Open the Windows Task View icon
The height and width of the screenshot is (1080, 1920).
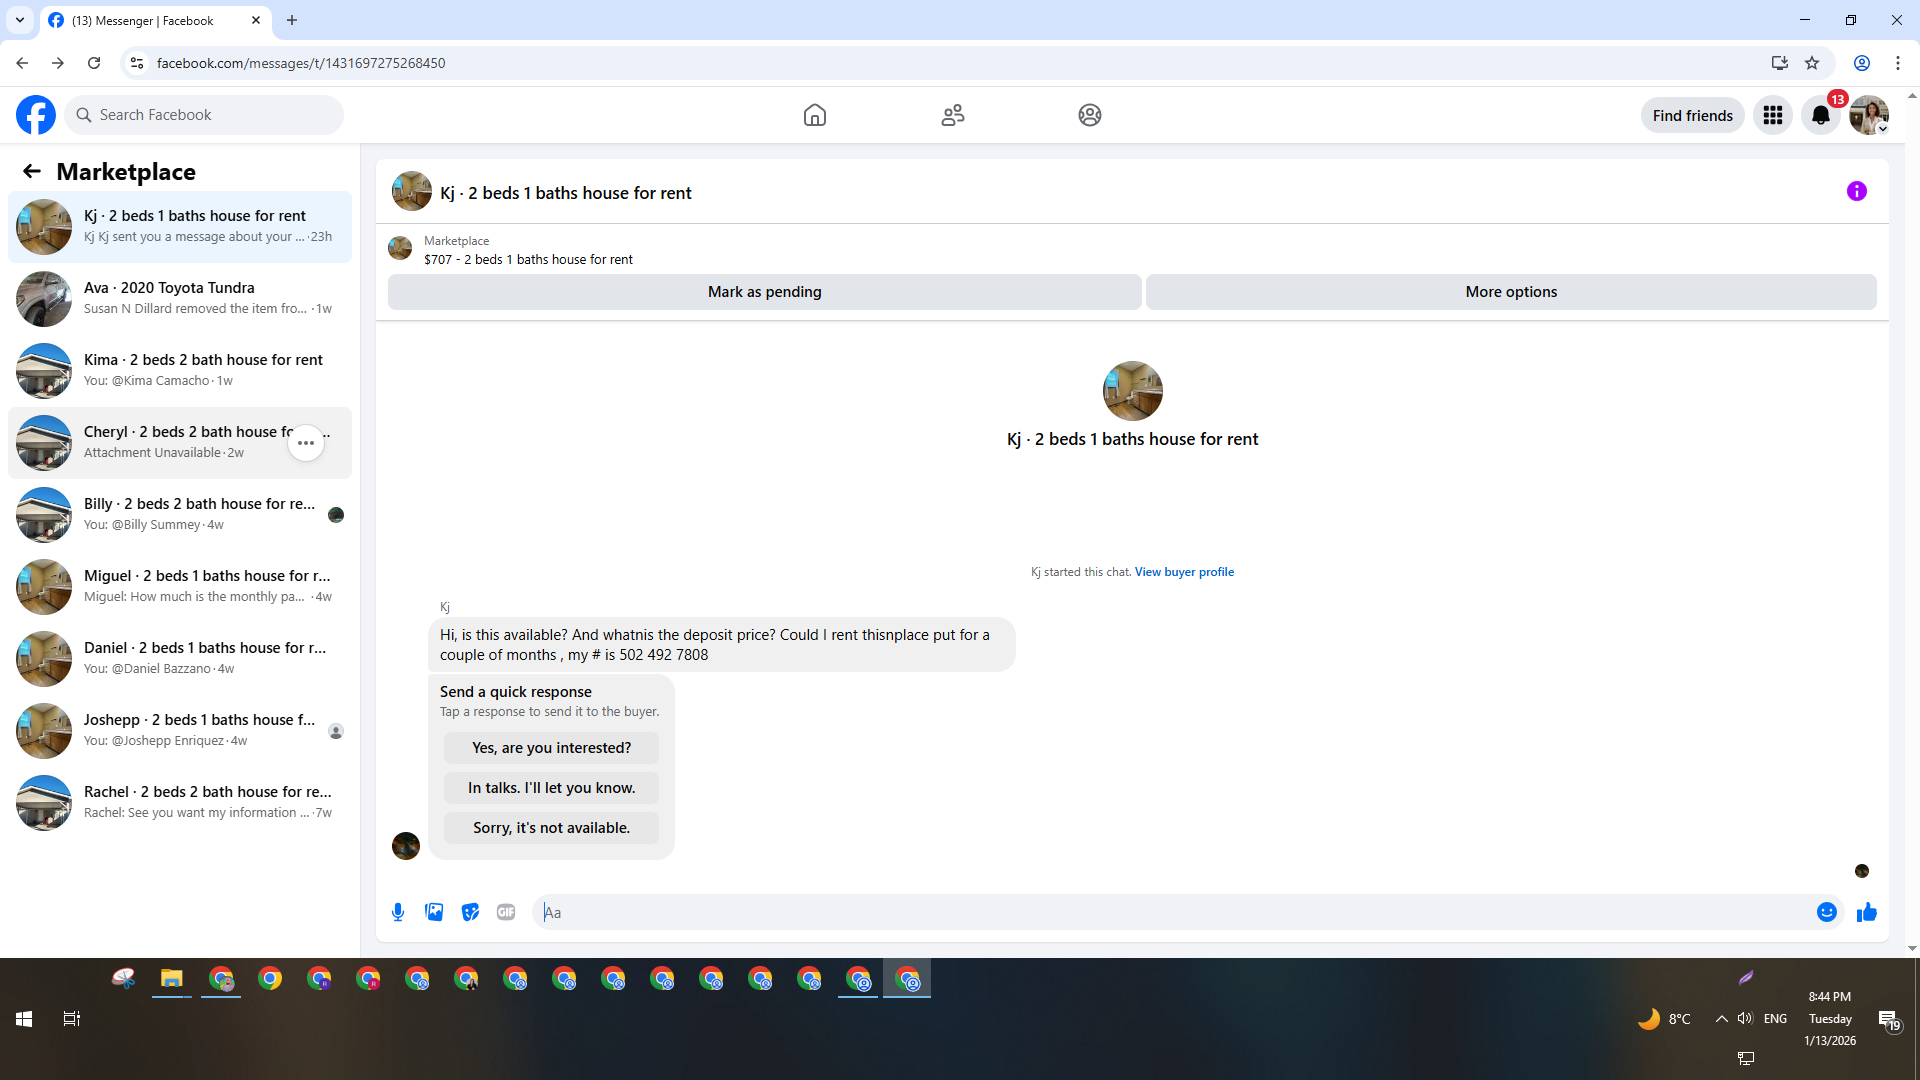71,1019
